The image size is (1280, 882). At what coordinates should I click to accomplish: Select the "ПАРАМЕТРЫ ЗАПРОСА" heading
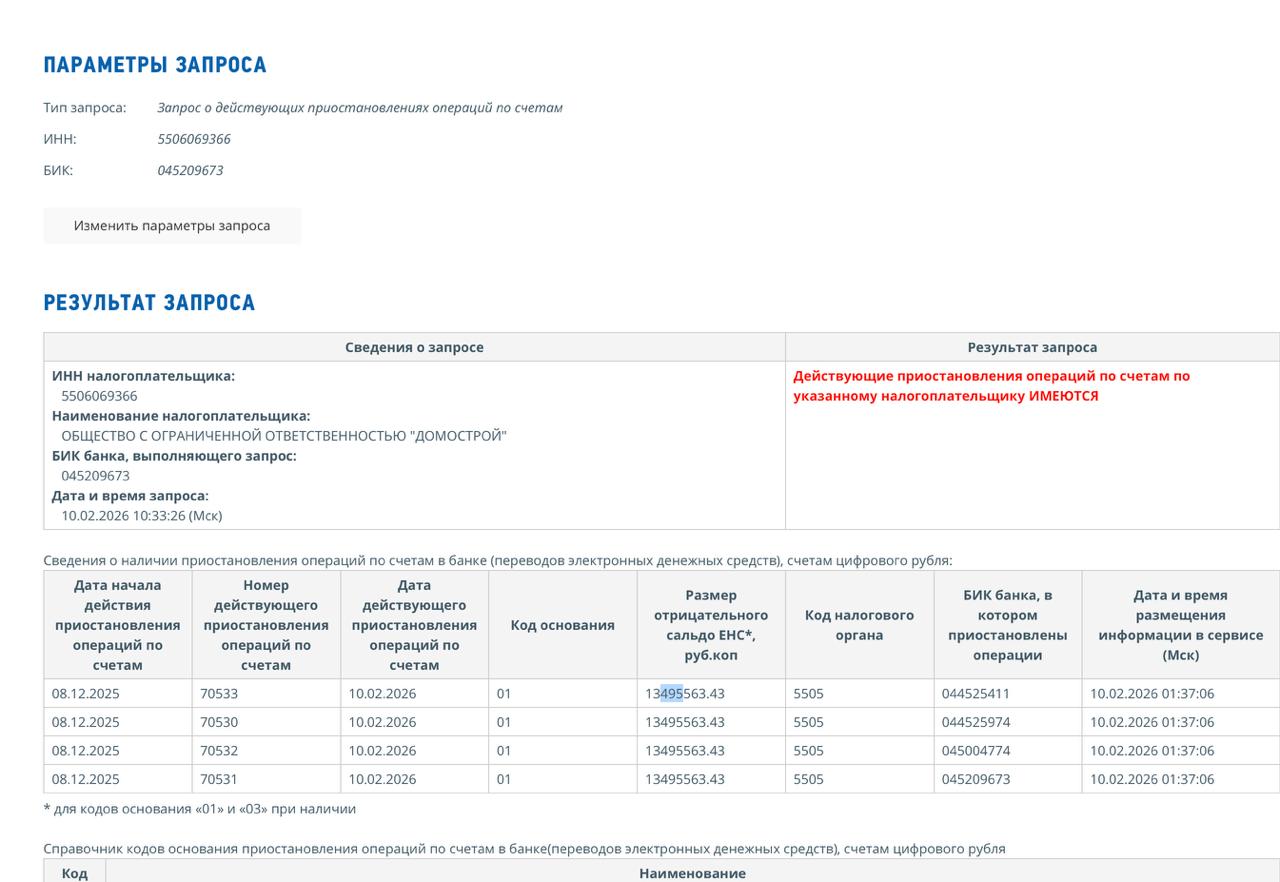[x=155, y=65]
